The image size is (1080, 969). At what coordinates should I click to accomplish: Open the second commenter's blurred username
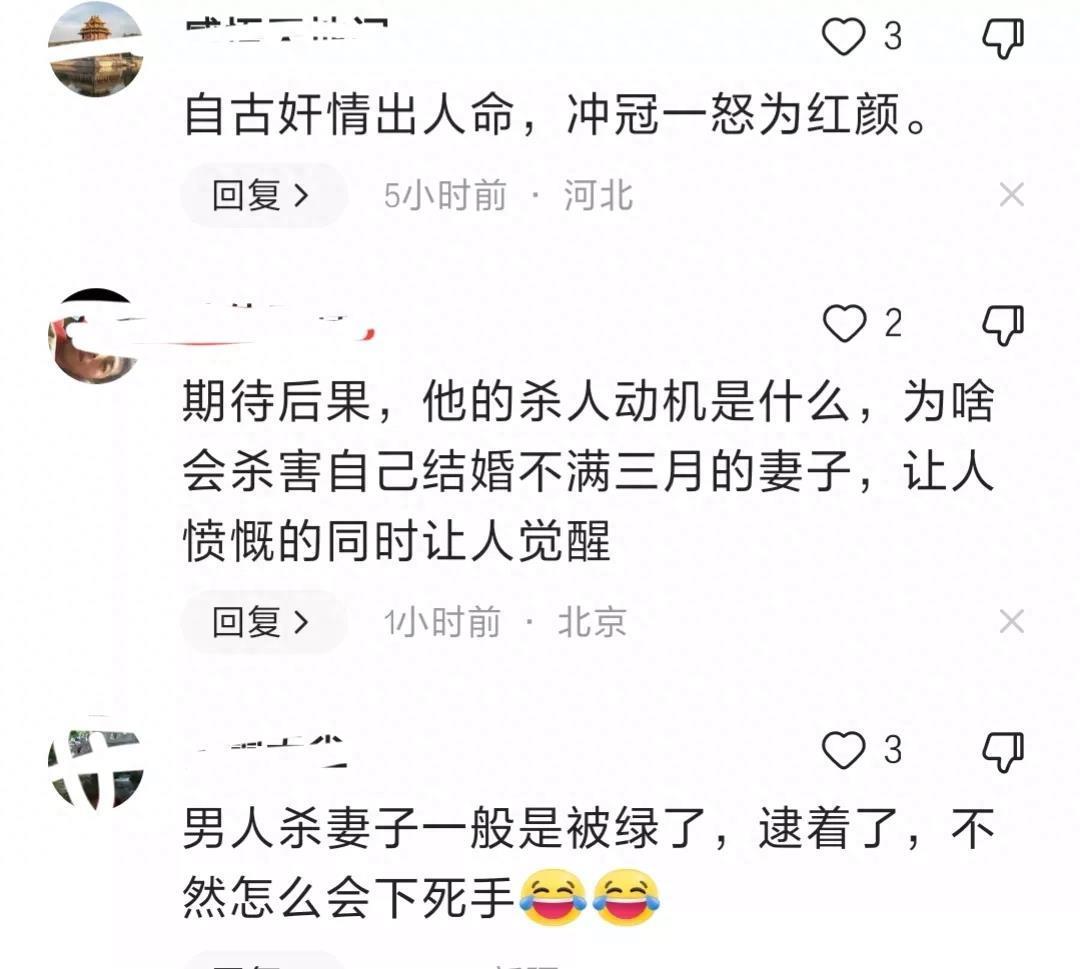[x=280, y=323]
